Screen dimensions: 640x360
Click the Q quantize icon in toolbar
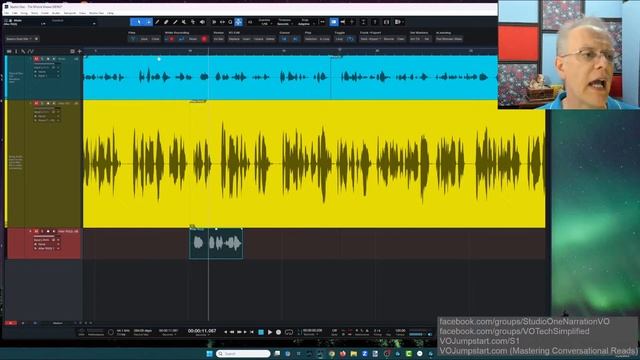tap(230, 22)
